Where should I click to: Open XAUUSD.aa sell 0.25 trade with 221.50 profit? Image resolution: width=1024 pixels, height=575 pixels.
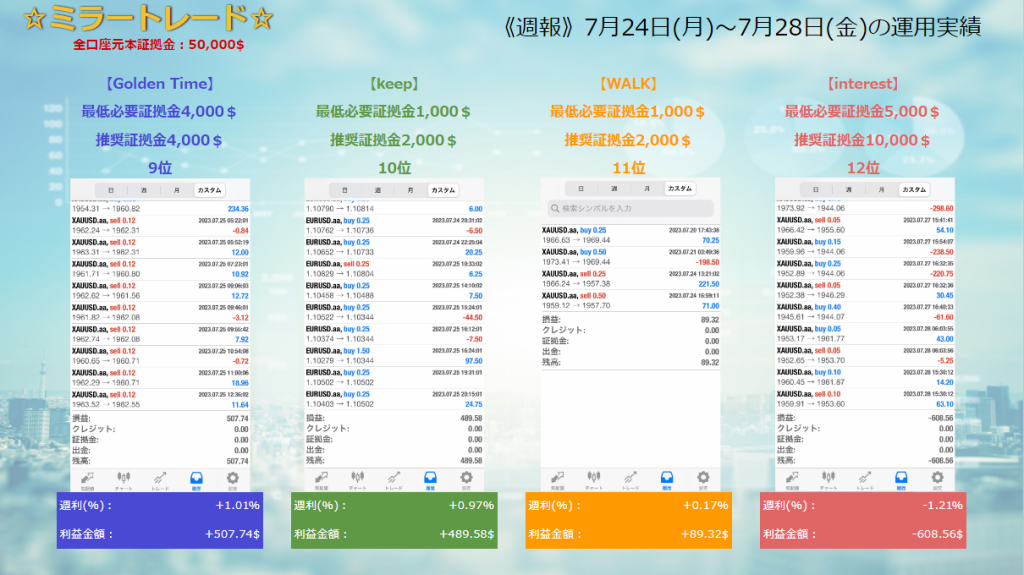[630, 278]
